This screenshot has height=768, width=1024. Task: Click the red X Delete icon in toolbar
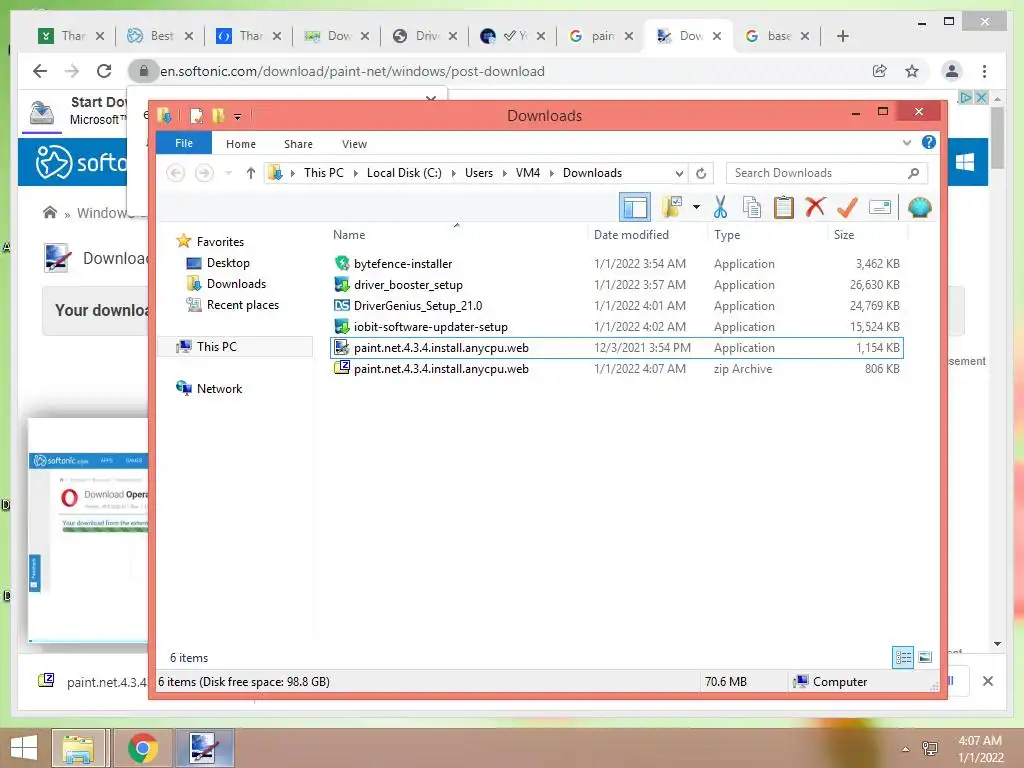[x=815, y=207]
